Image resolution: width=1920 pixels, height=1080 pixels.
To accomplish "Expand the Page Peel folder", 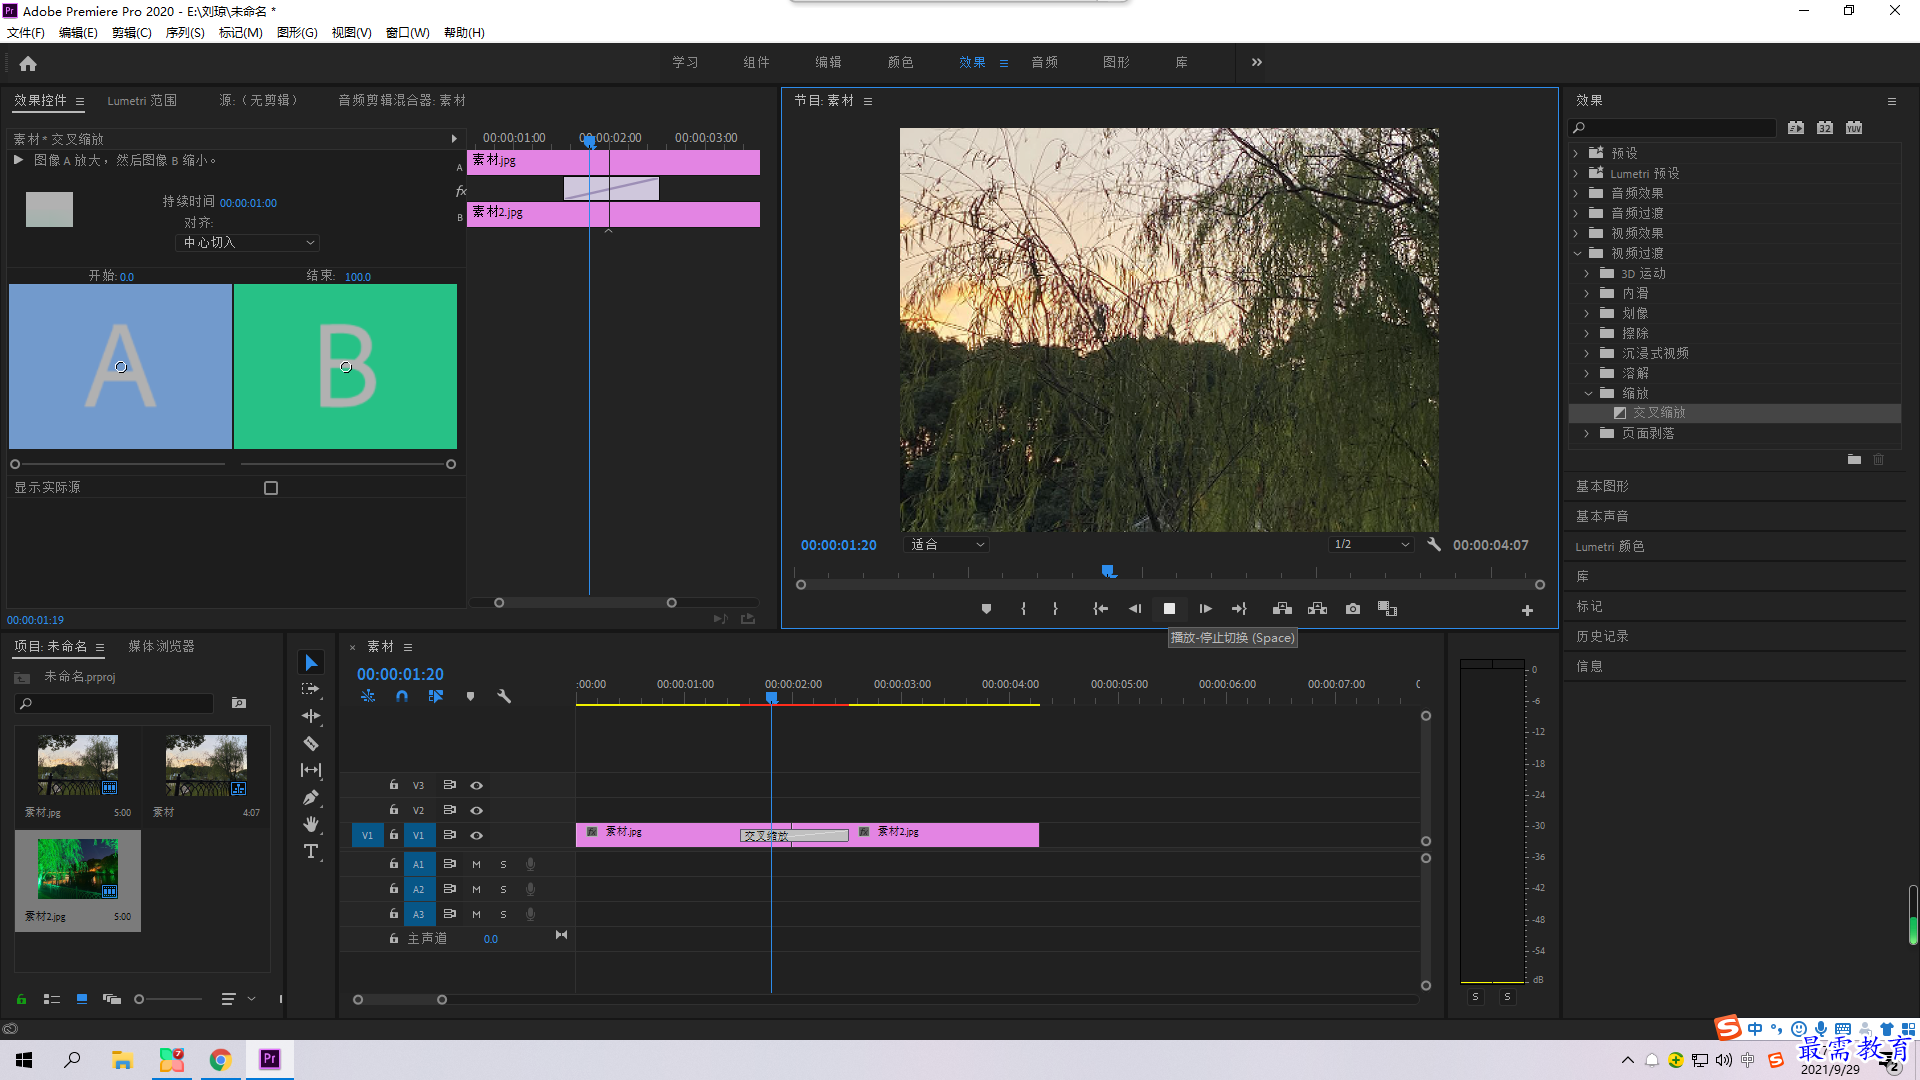I will click(x=1587, y=434).
